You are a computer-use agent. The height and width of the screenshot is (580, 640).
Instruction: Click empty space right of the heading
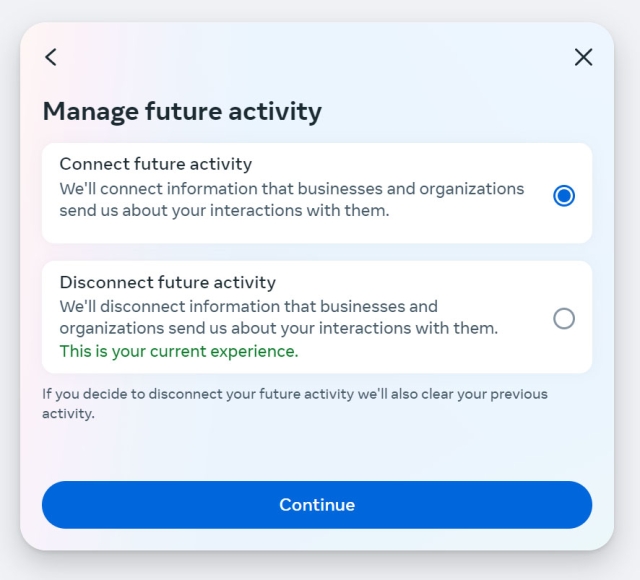pyautogui.click(x=460, y=111)
